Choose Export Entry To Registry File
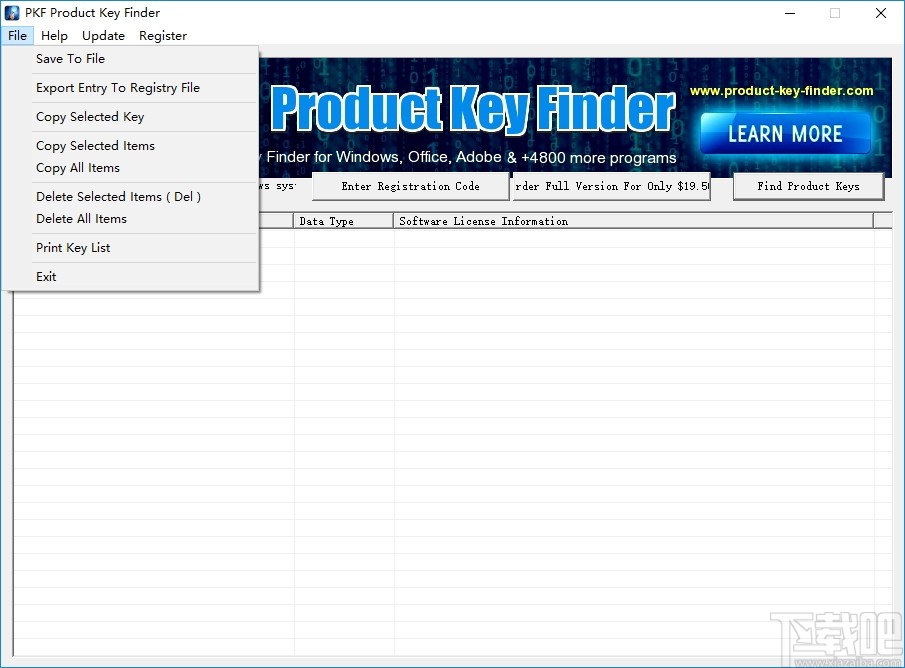Viewport: 905px width, 668px height. tap(117, 87)
